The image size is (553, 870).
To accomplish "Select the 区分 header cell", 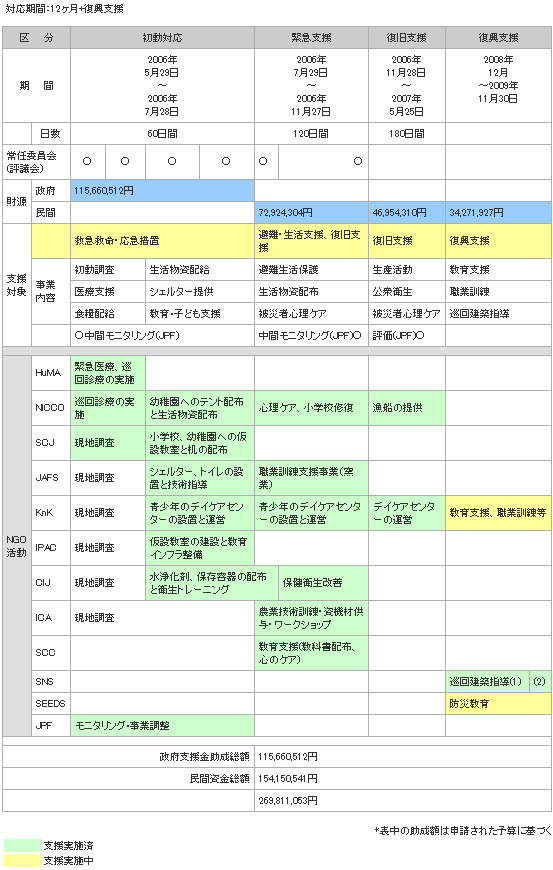I will [x=36, y=38].
